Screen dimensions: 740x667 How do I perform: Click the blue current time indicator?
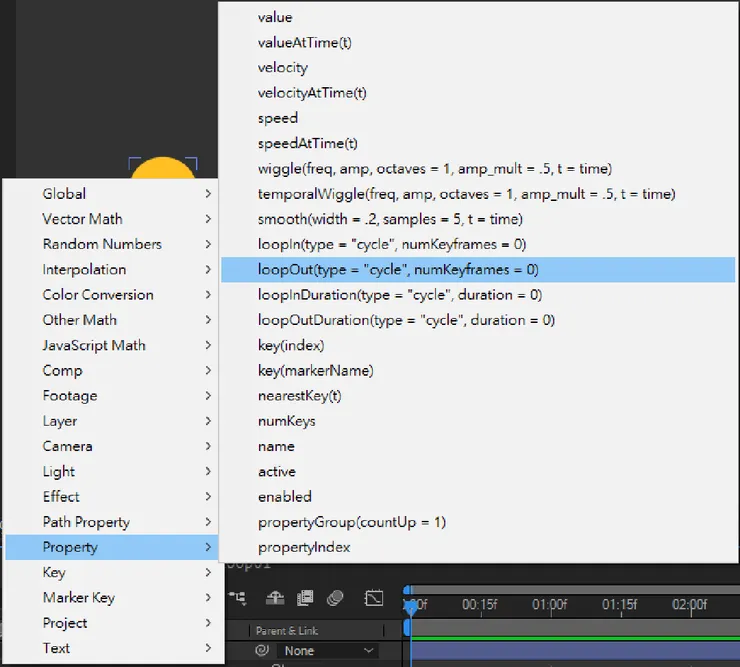pos(410,606)
